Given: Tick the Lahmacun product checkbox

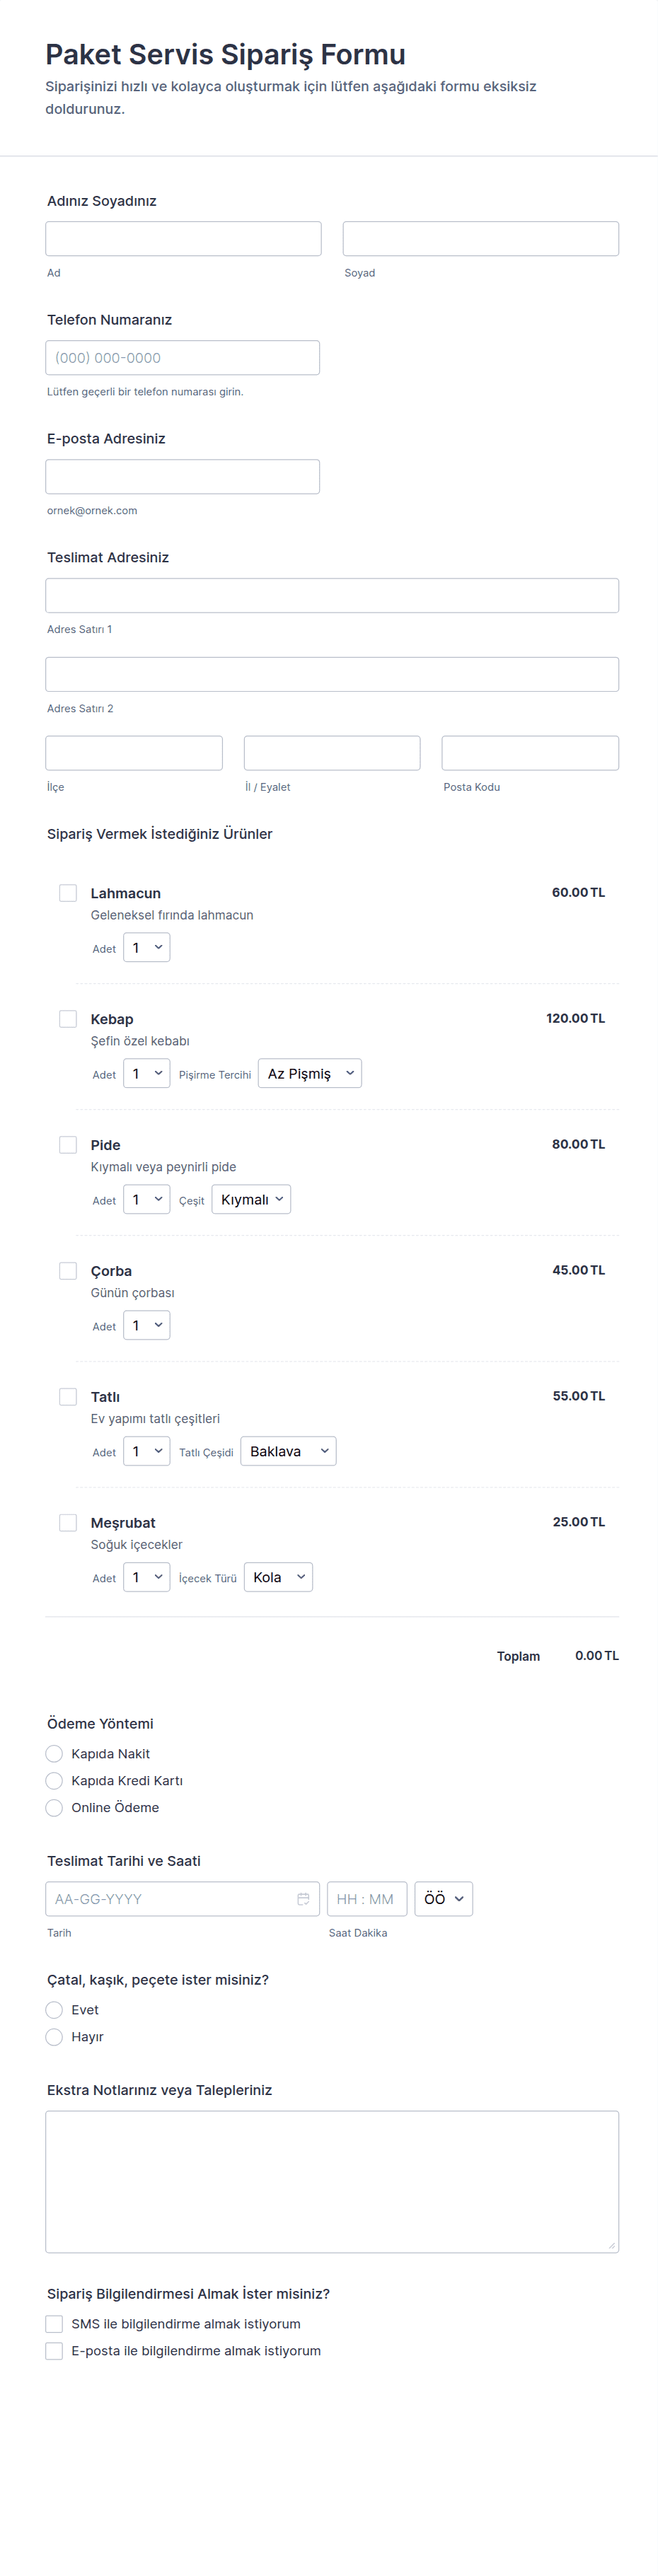Looking at the screenshot, I should point(68,893).
